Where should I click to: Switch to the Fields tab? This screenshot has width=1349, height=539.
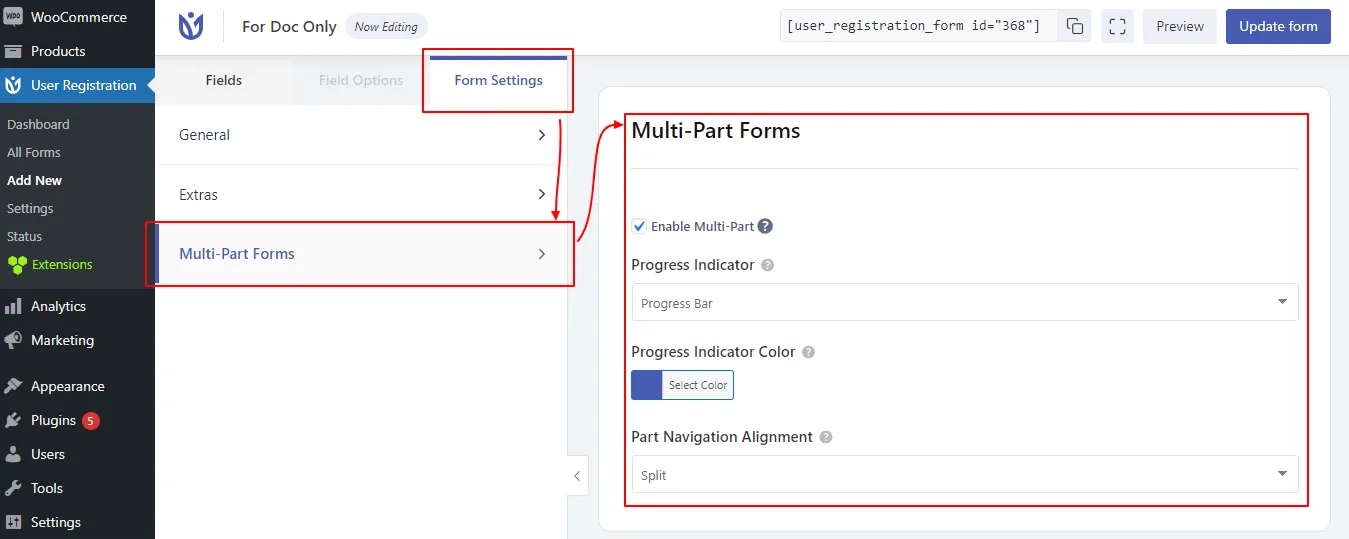[x=223, y=81]
